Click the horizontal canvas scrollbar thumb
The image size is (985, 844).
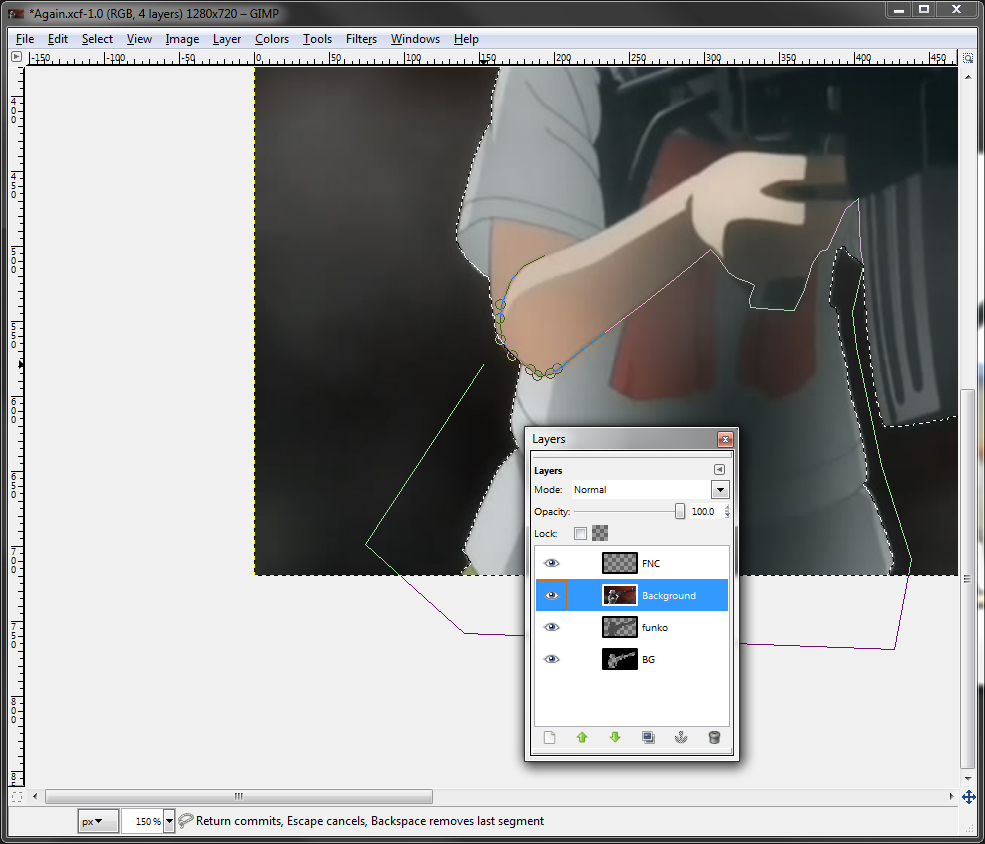239,796
